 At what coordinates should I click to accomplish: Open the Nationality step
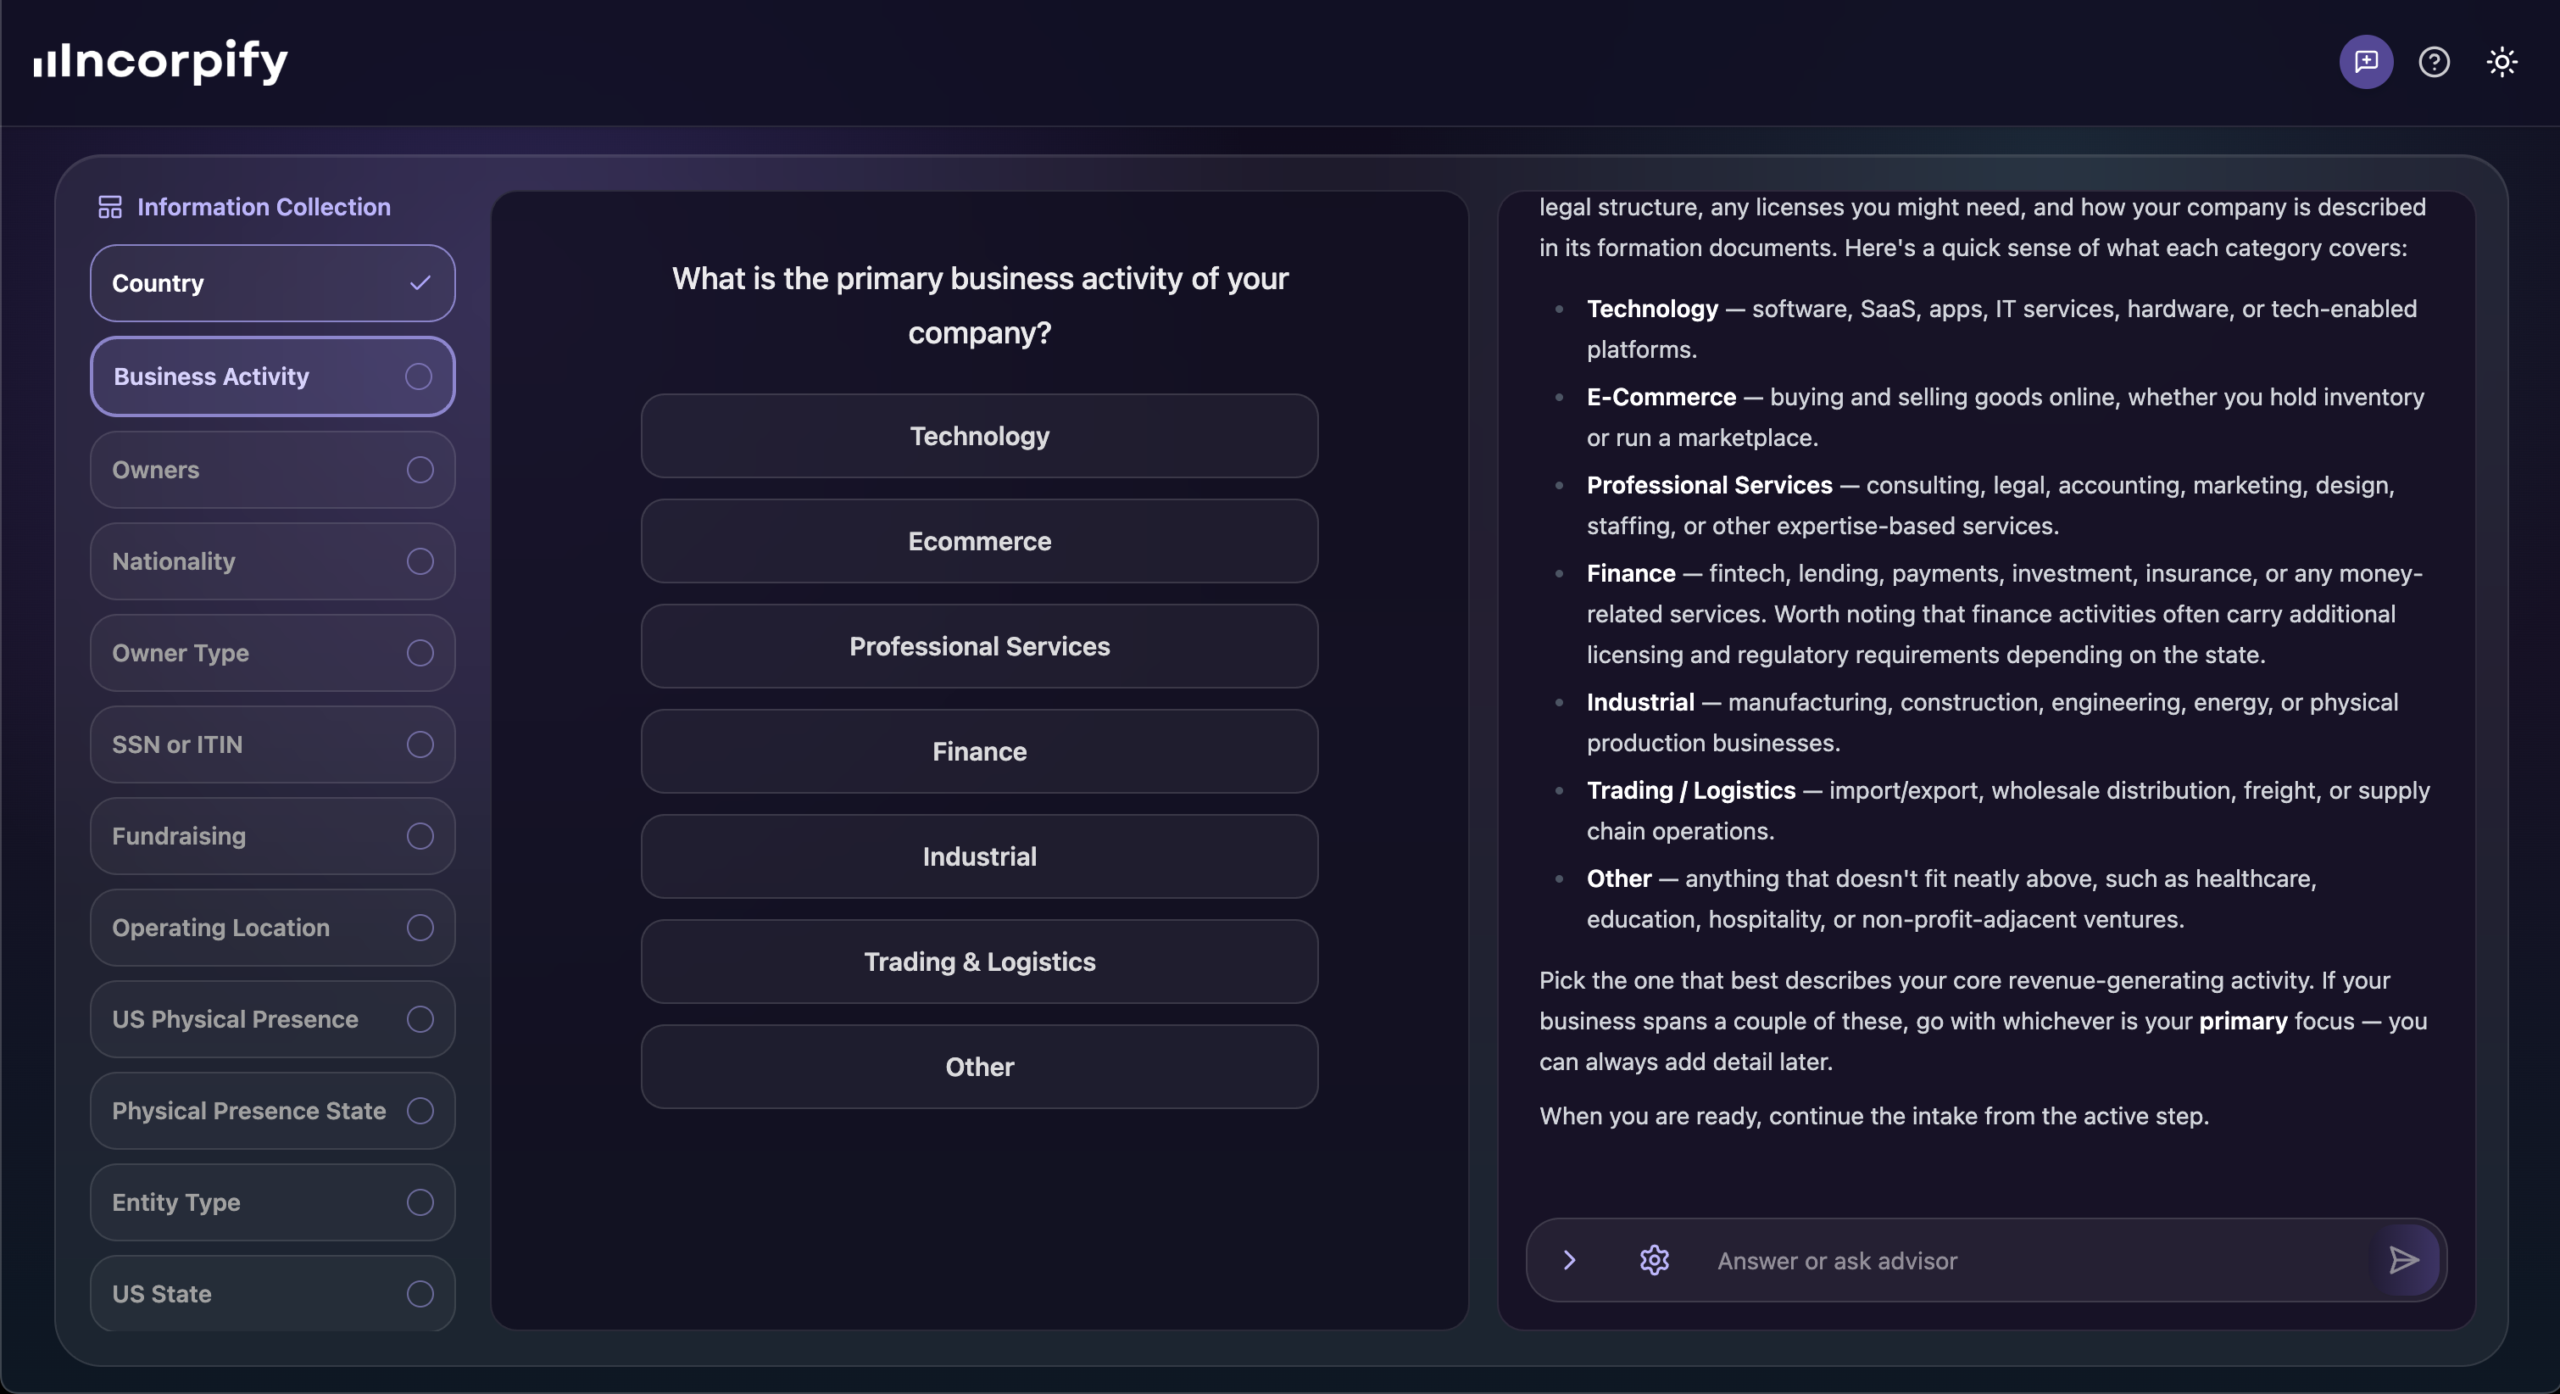coord(273,561)
